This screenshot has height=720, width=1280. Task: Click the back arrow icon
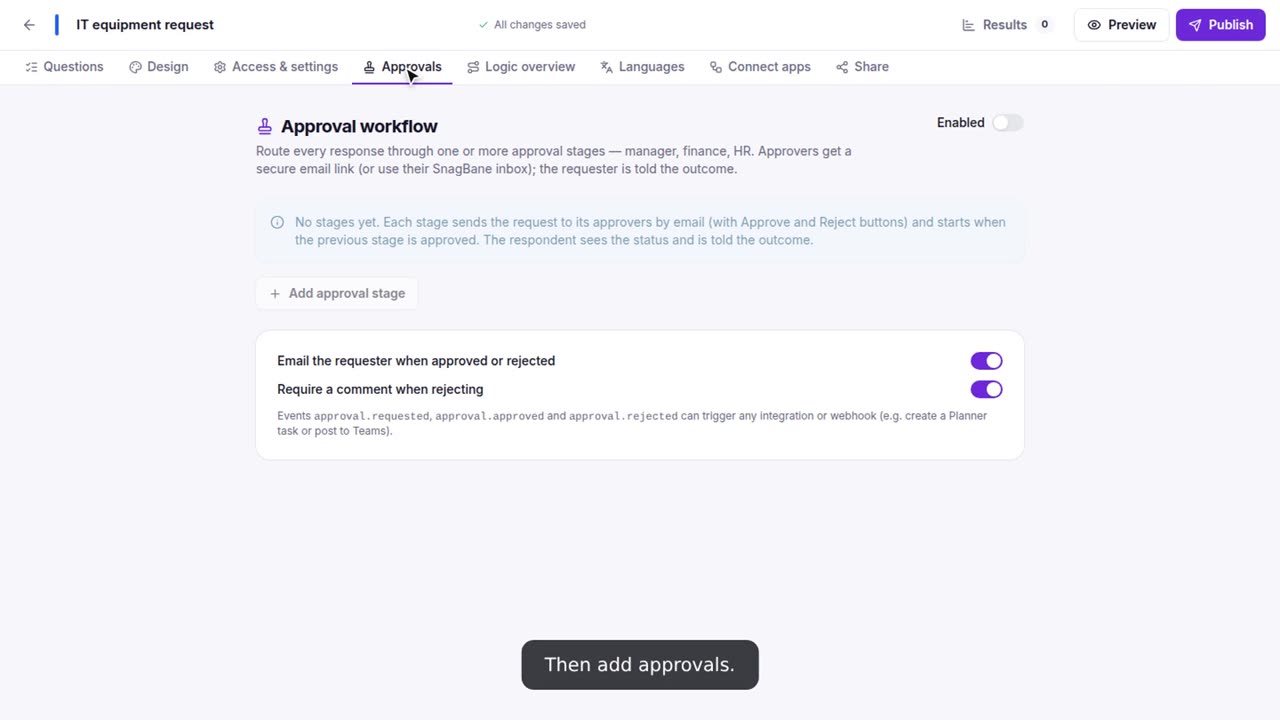click(29, 25)
